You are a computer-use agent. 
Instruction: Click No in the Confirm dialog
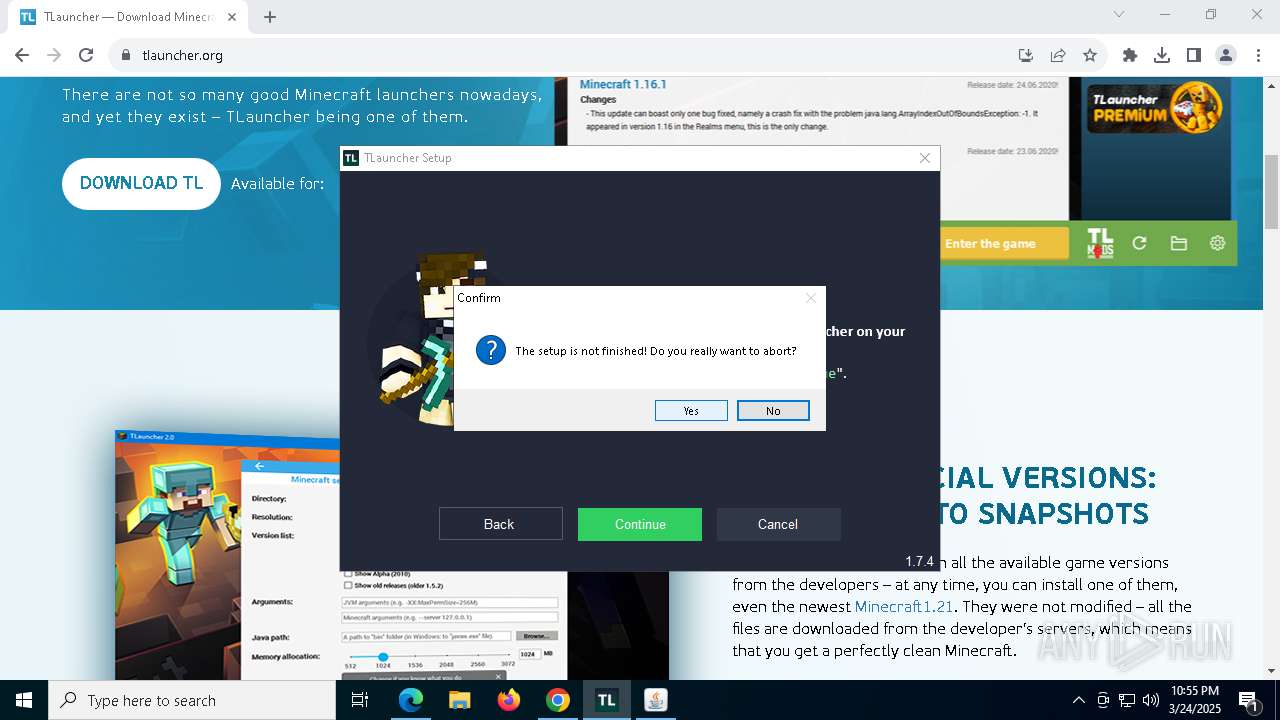point(773,411)
